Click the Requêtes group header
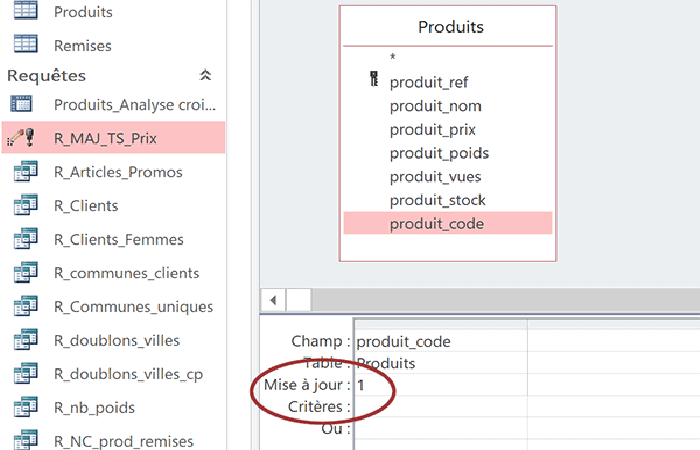Image resolution: width=700 pixels, height=450 pixels. tap(113, 75)
